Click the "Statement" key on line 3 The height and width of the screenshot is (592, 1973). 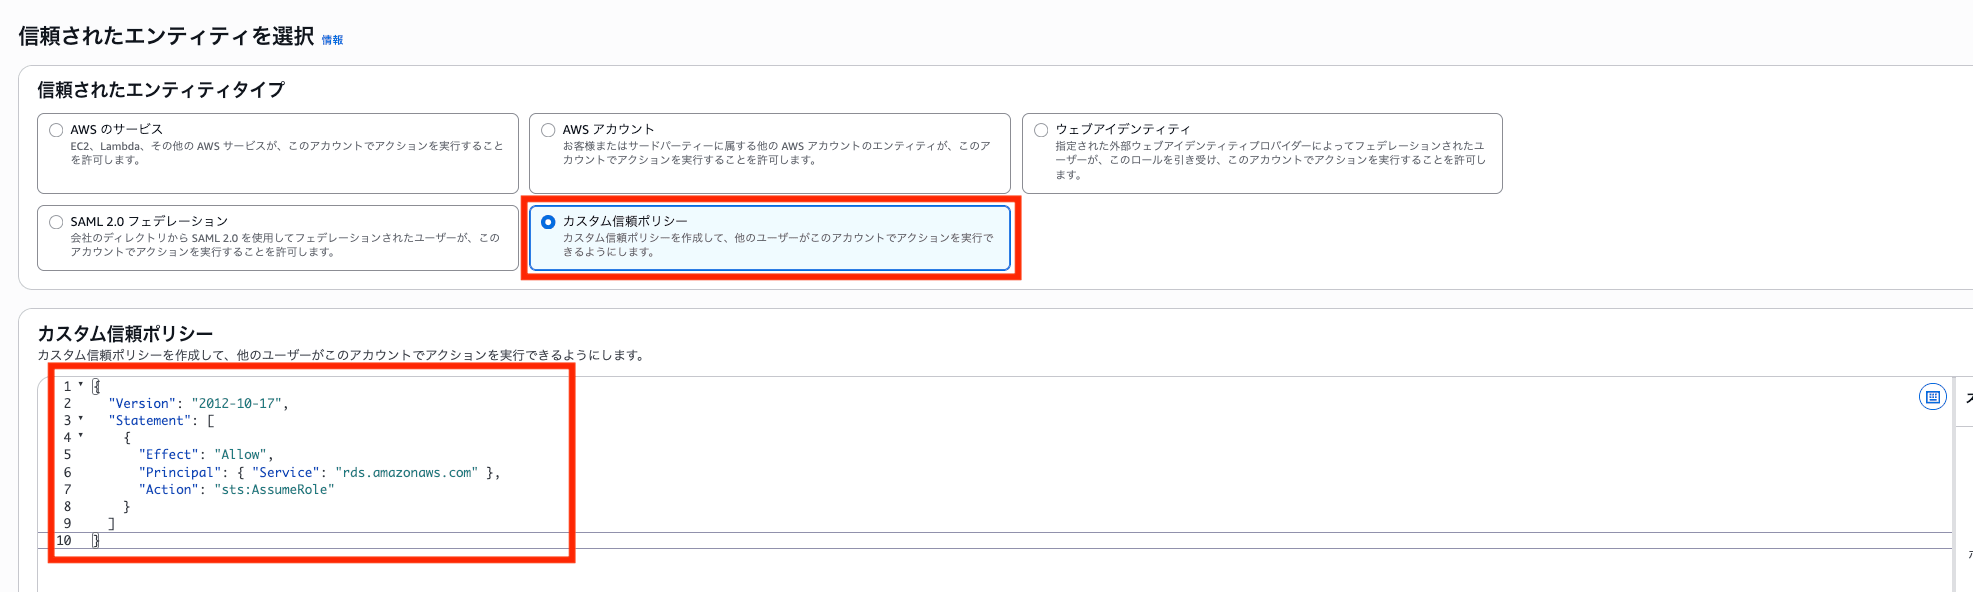(x=150, y=421)
